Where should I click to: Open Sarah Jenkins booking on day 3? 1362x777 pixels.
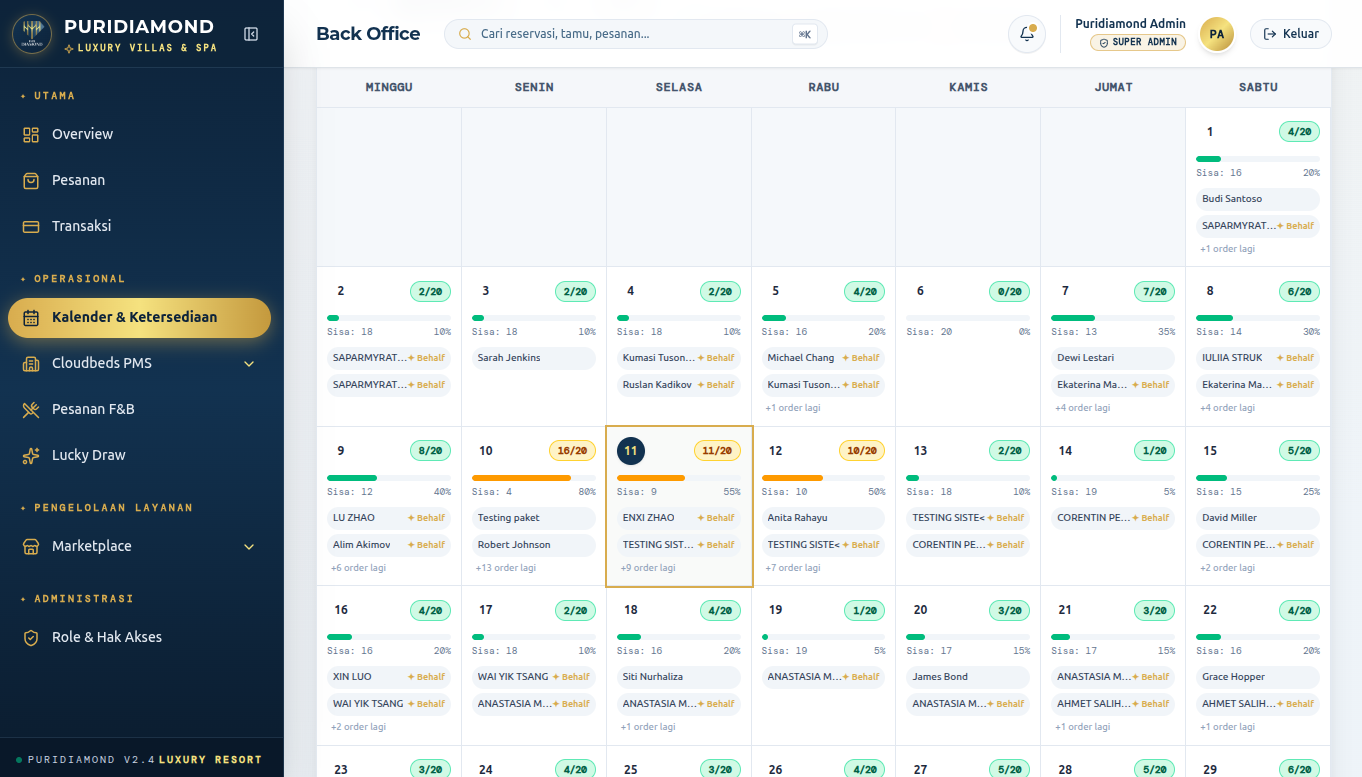tap(534, 358)
